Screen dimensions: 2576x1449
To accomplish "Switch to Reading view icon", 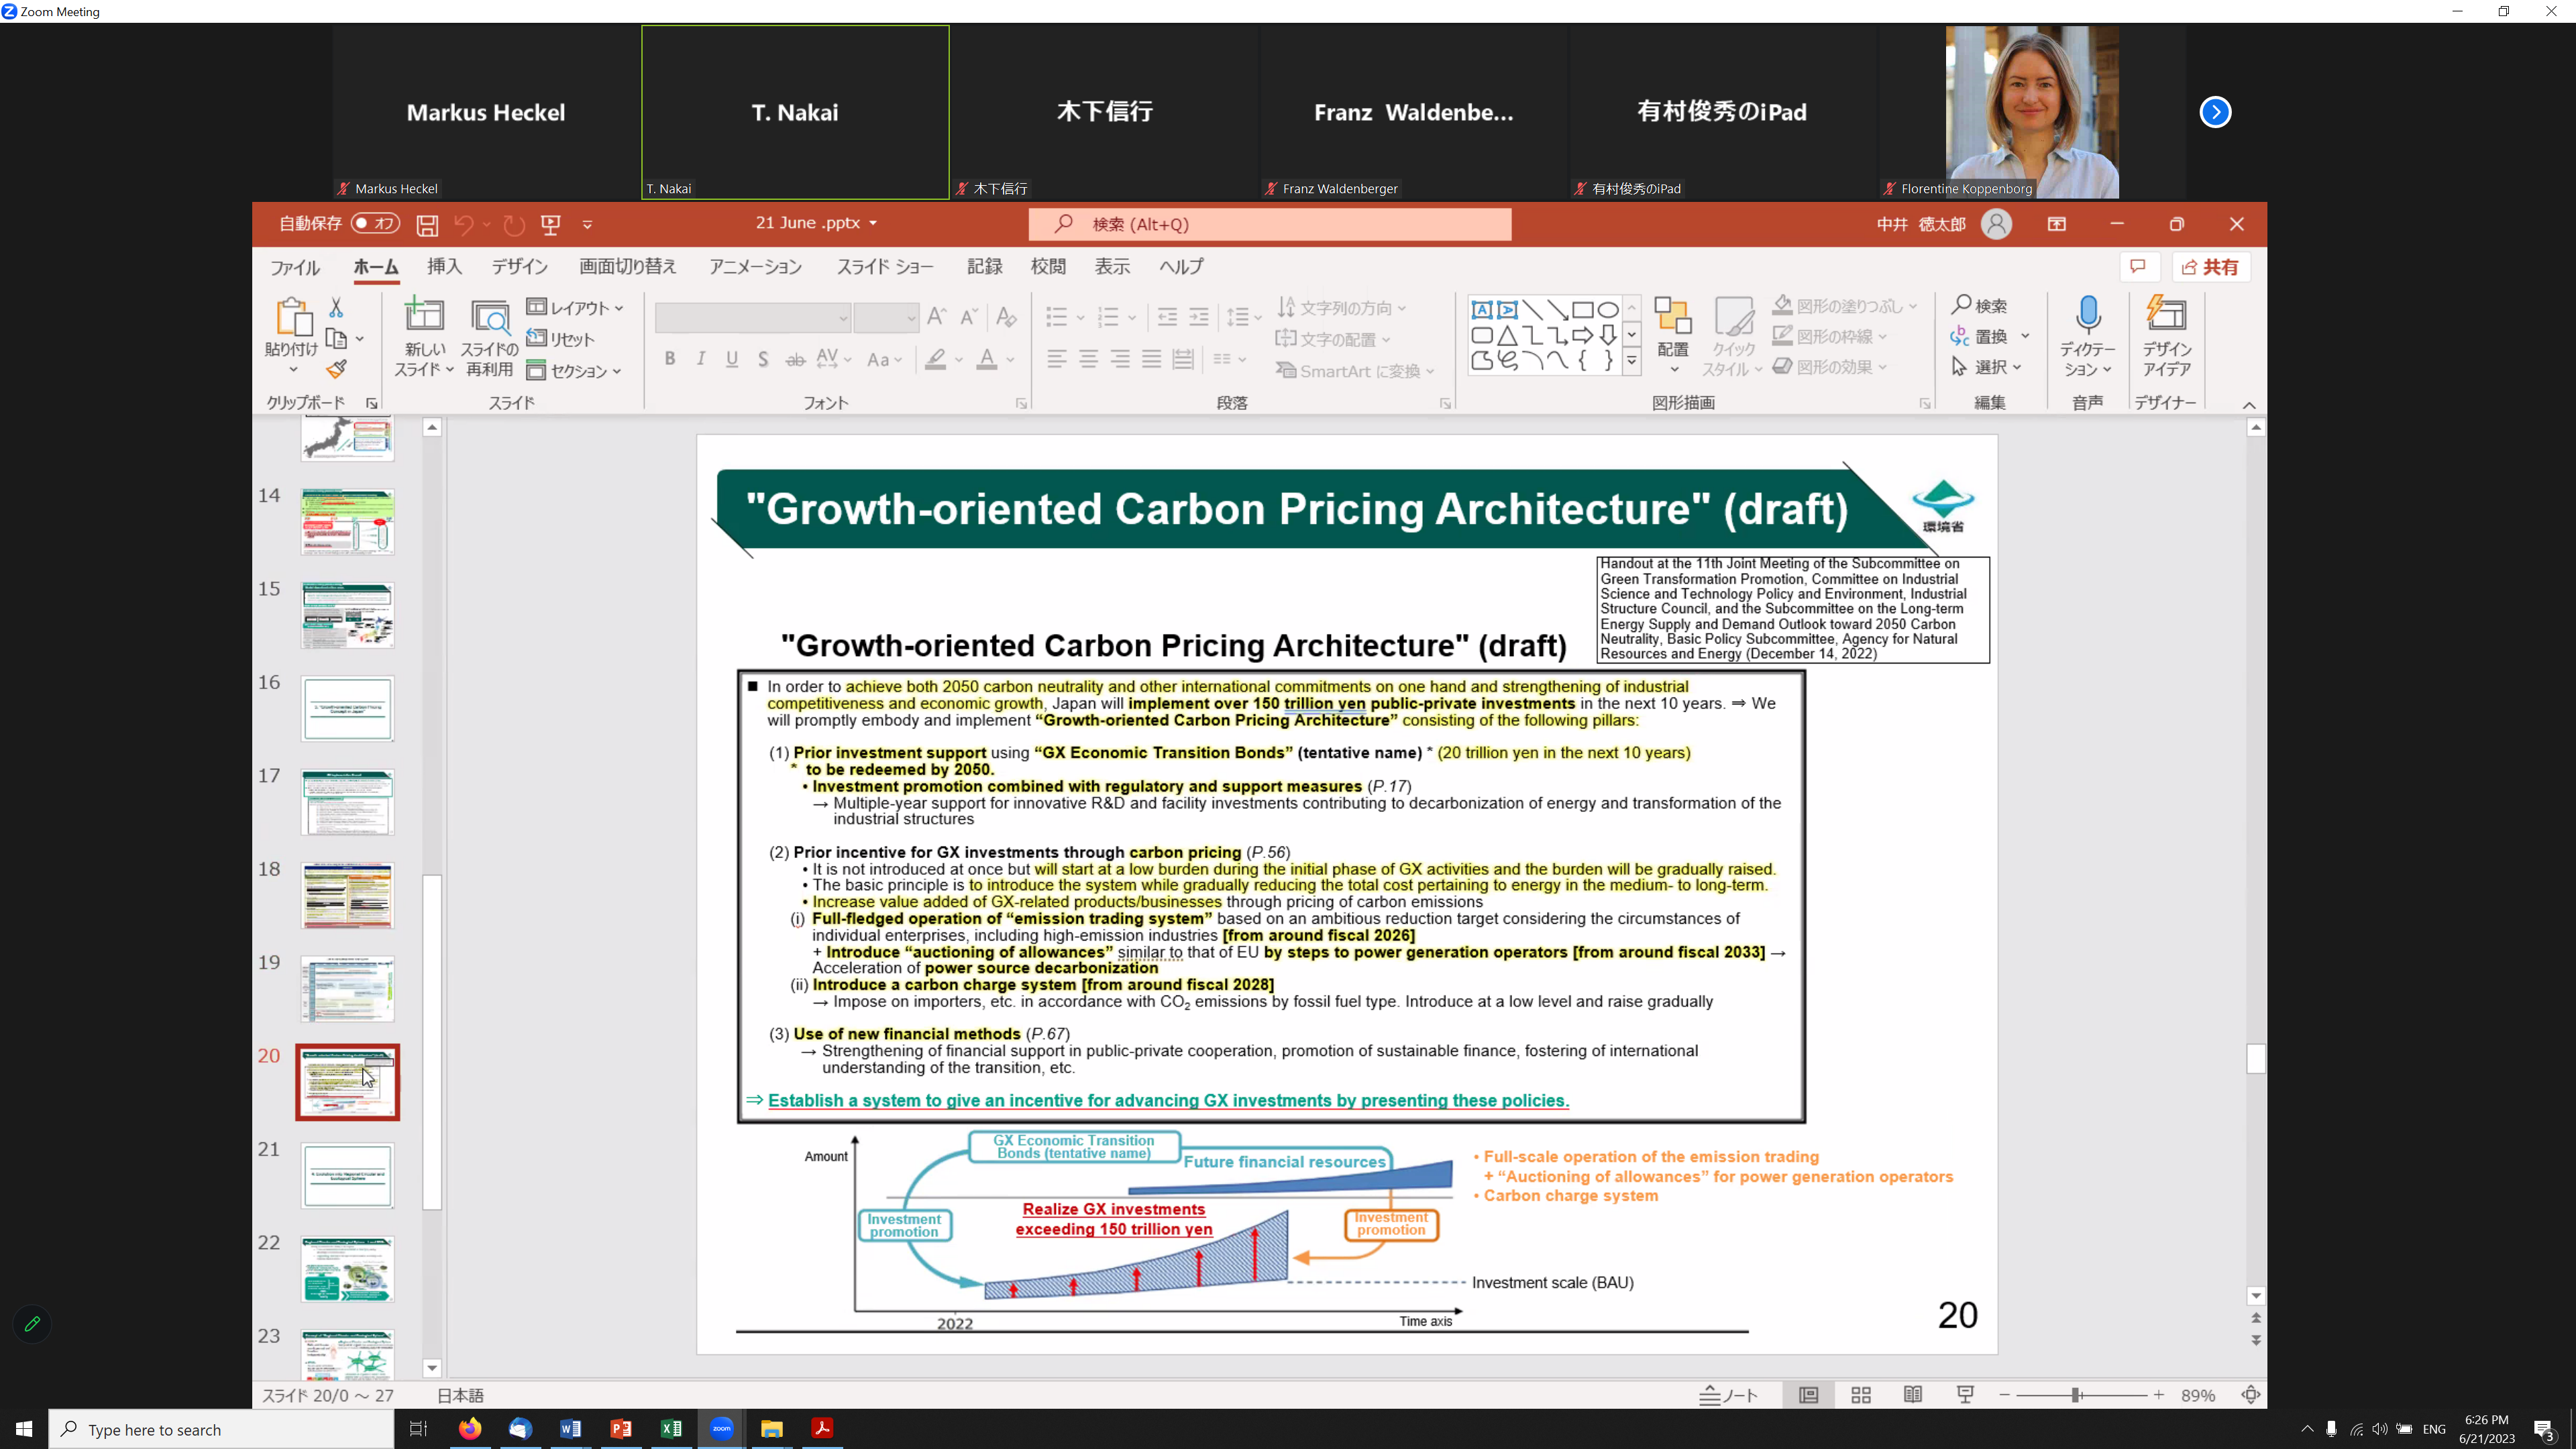I will (x=1913, y=1395).
